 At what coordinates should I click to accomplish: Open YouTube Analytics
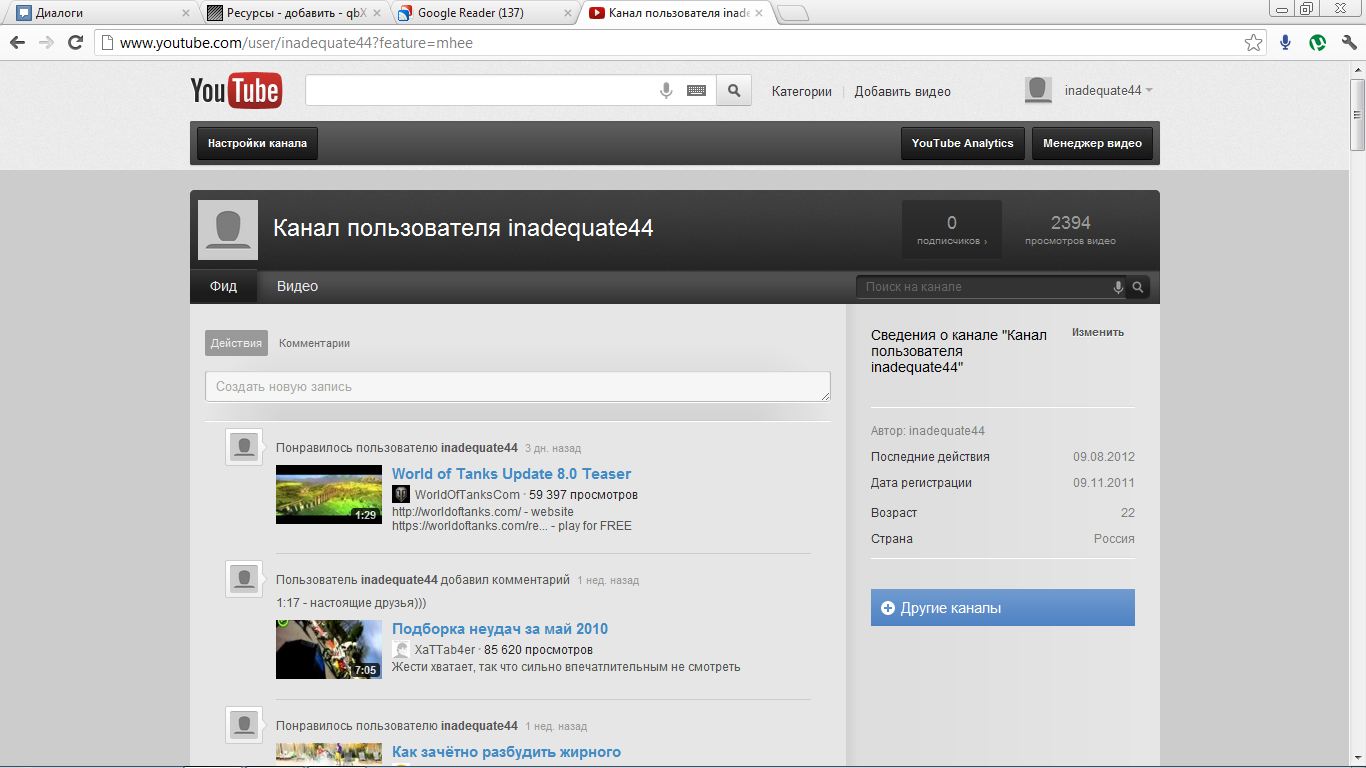pyautogui.click(x=962, y=143)
